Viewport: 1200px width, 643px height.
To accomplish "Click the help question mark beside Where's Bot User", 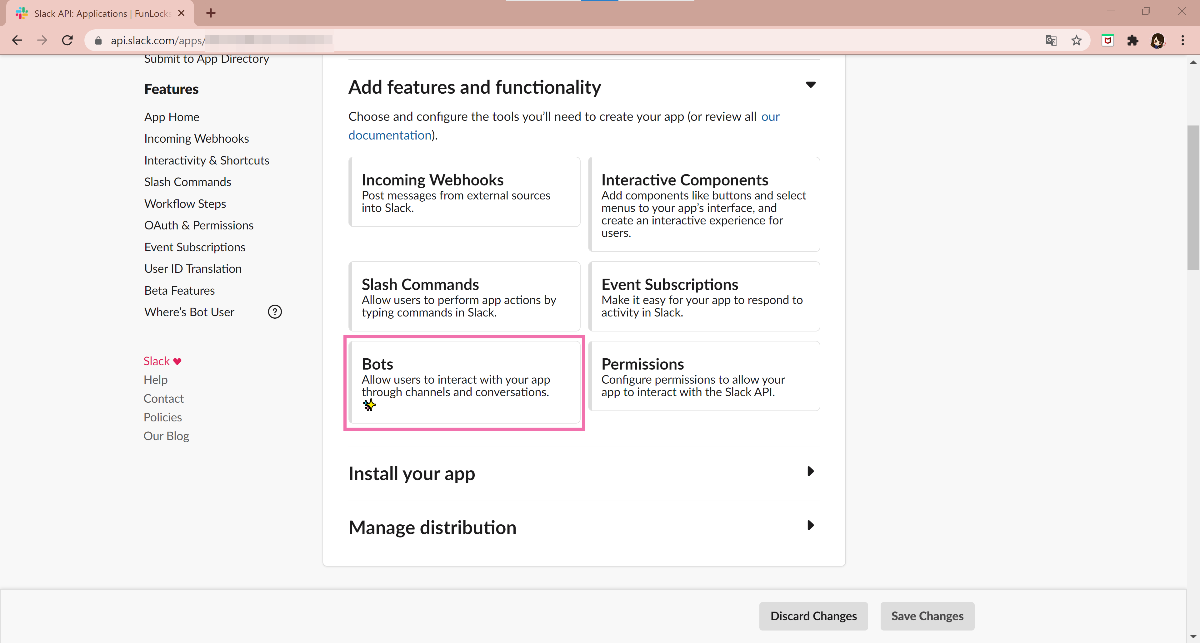I will [275, 312].
